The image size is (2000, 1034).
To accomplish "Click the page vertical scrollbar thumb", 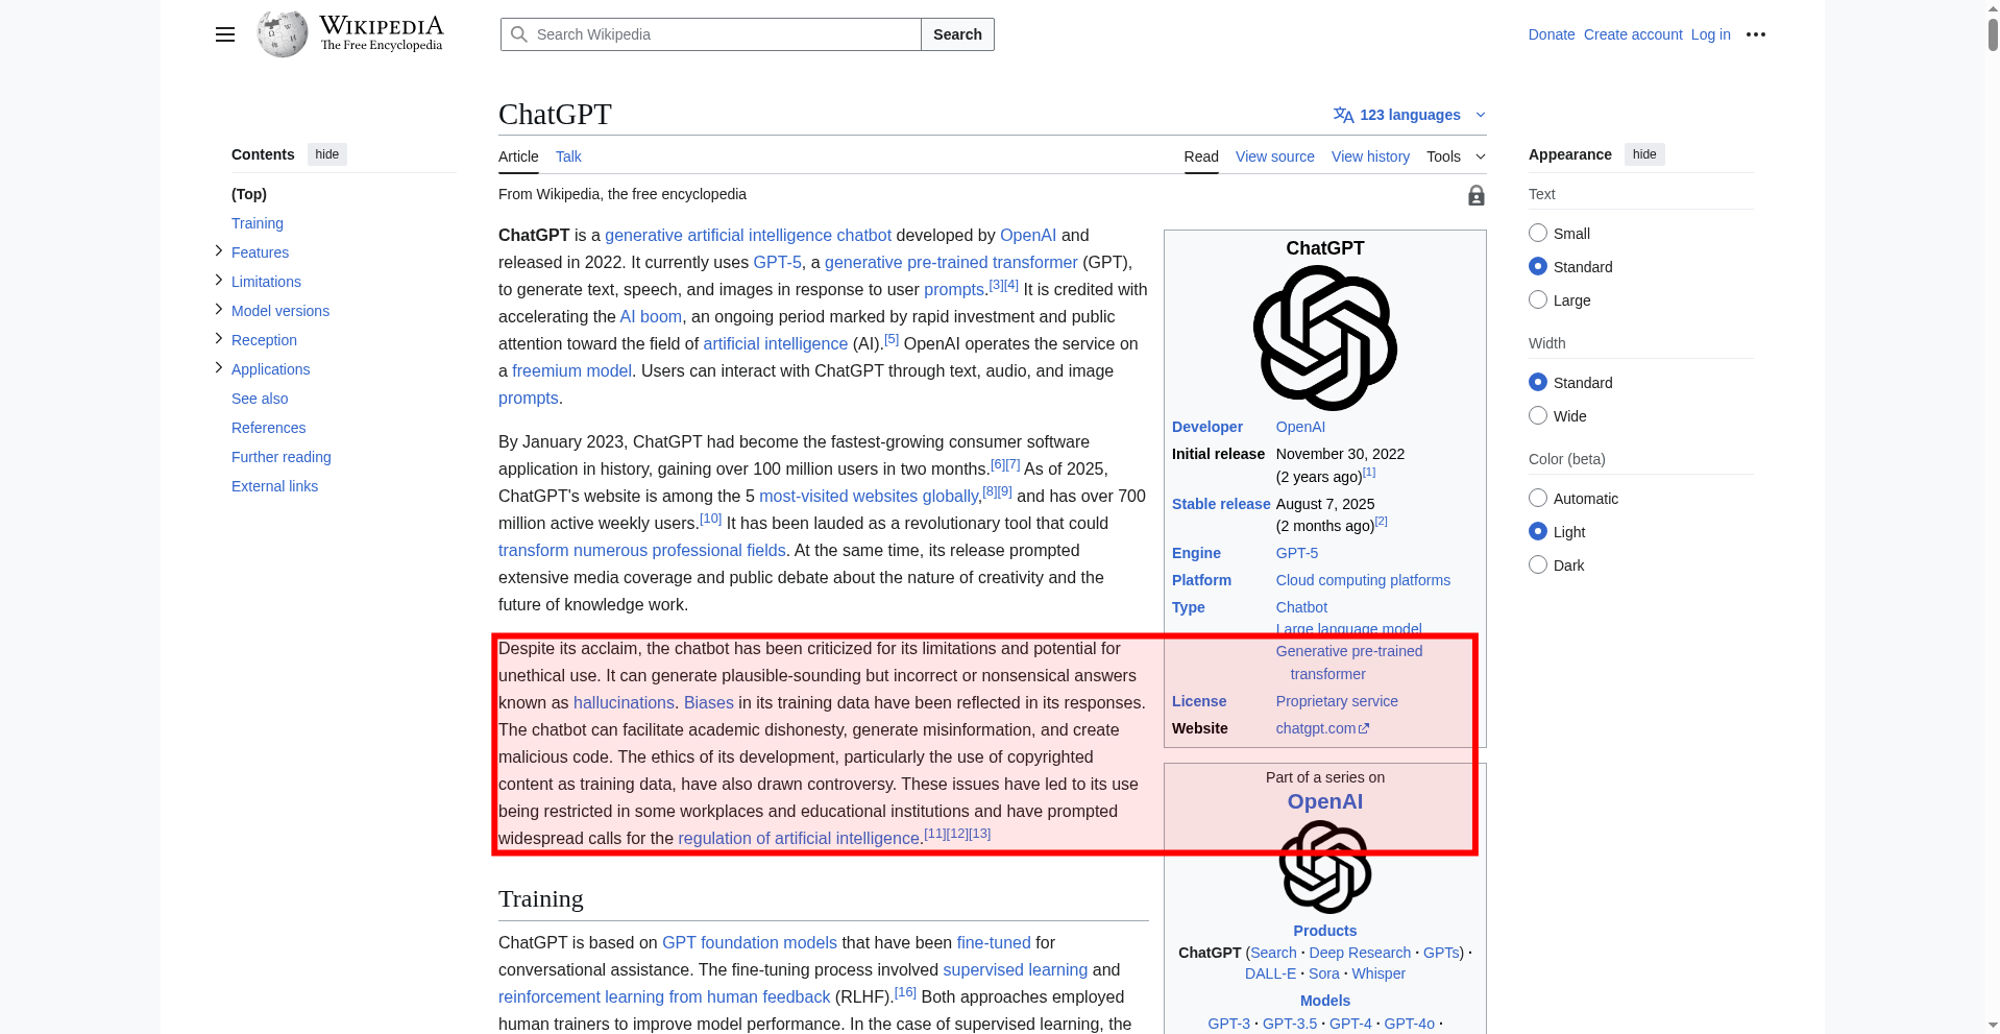I will point(1992,30).
